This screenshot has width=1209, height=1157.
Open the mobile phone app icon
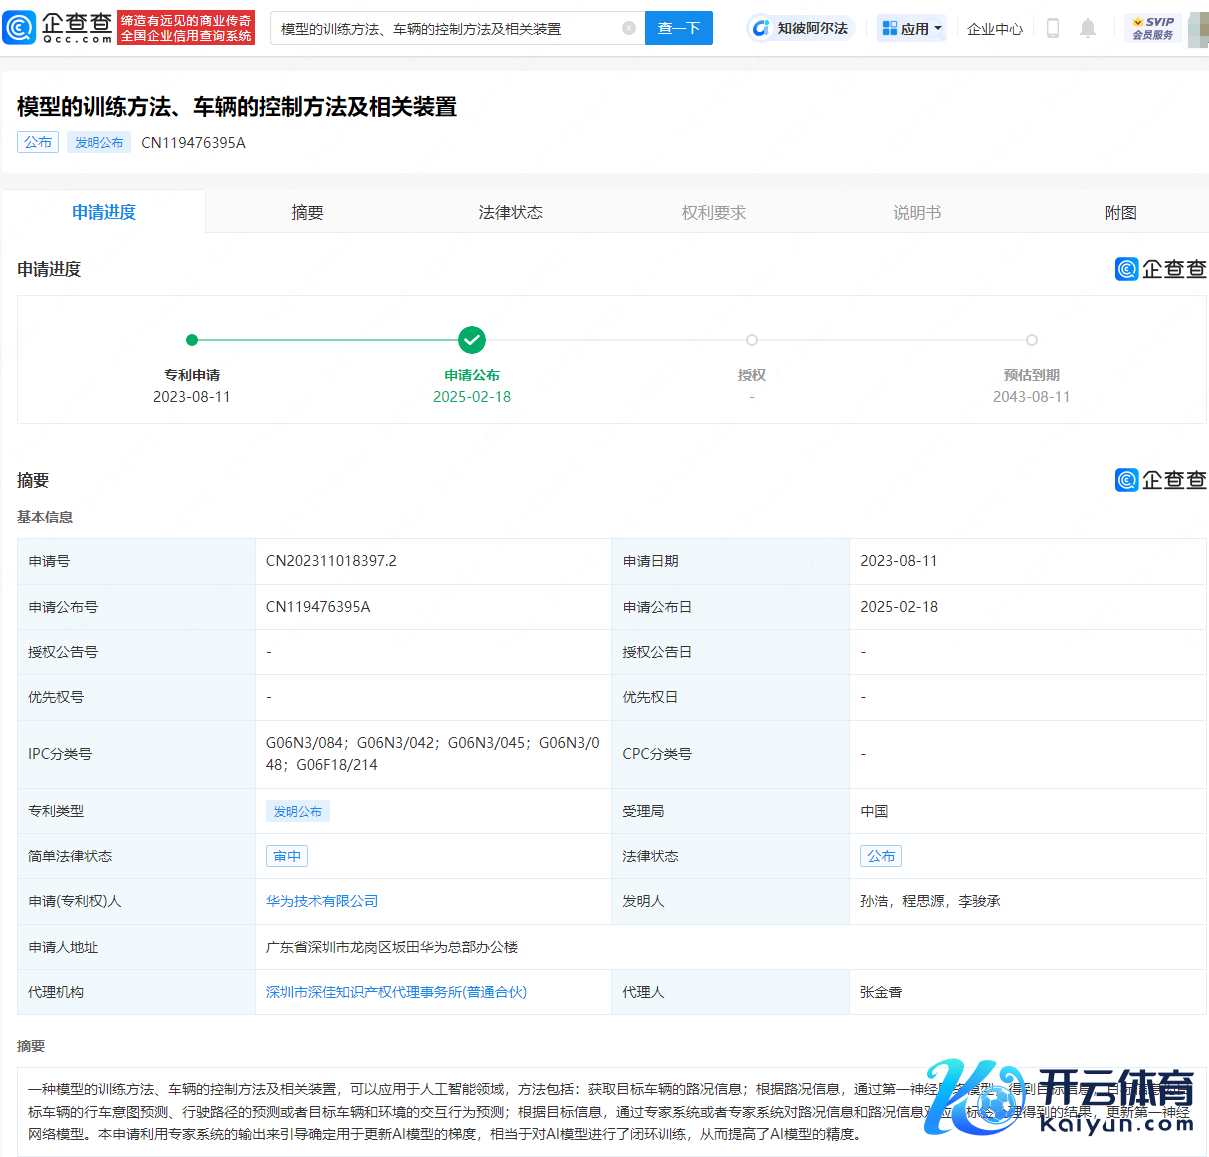[x=1052, y=28]
